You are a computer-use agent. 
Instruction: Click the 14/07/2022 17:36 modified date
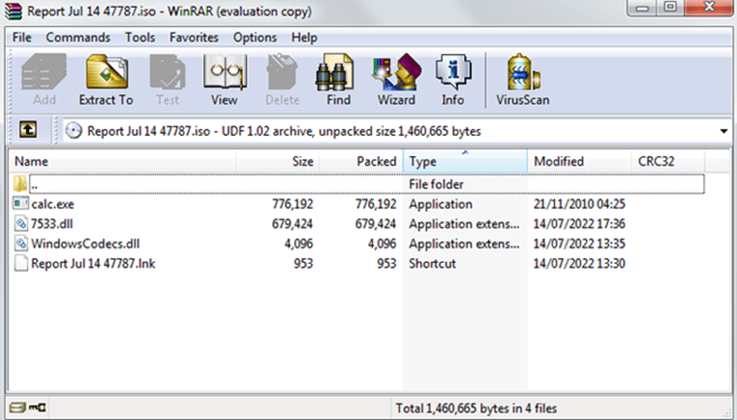click(579, 224)
